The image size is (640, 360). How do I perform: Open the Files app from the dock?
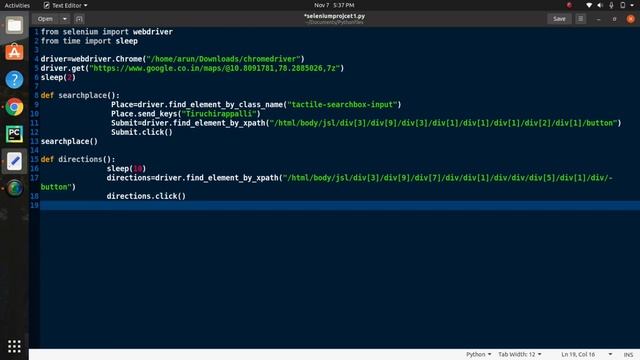(x=14, y=26)
